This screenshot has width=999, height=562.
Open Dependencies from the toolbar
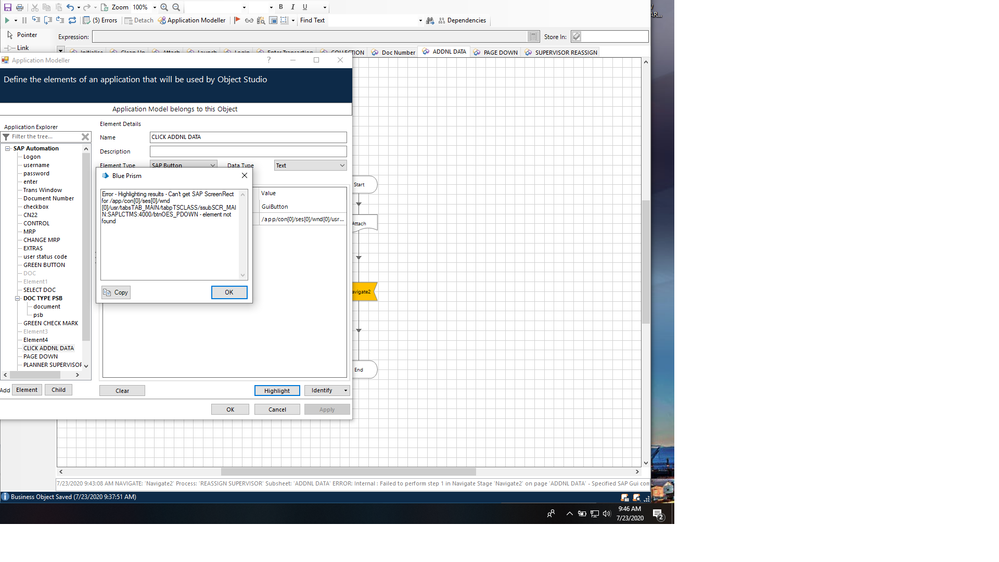462,20
